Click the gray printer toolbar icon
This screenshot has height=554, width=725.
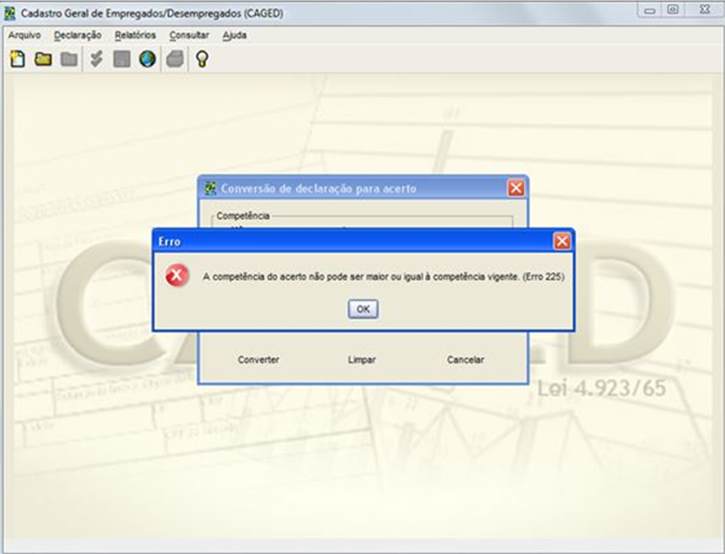[175, 59]
